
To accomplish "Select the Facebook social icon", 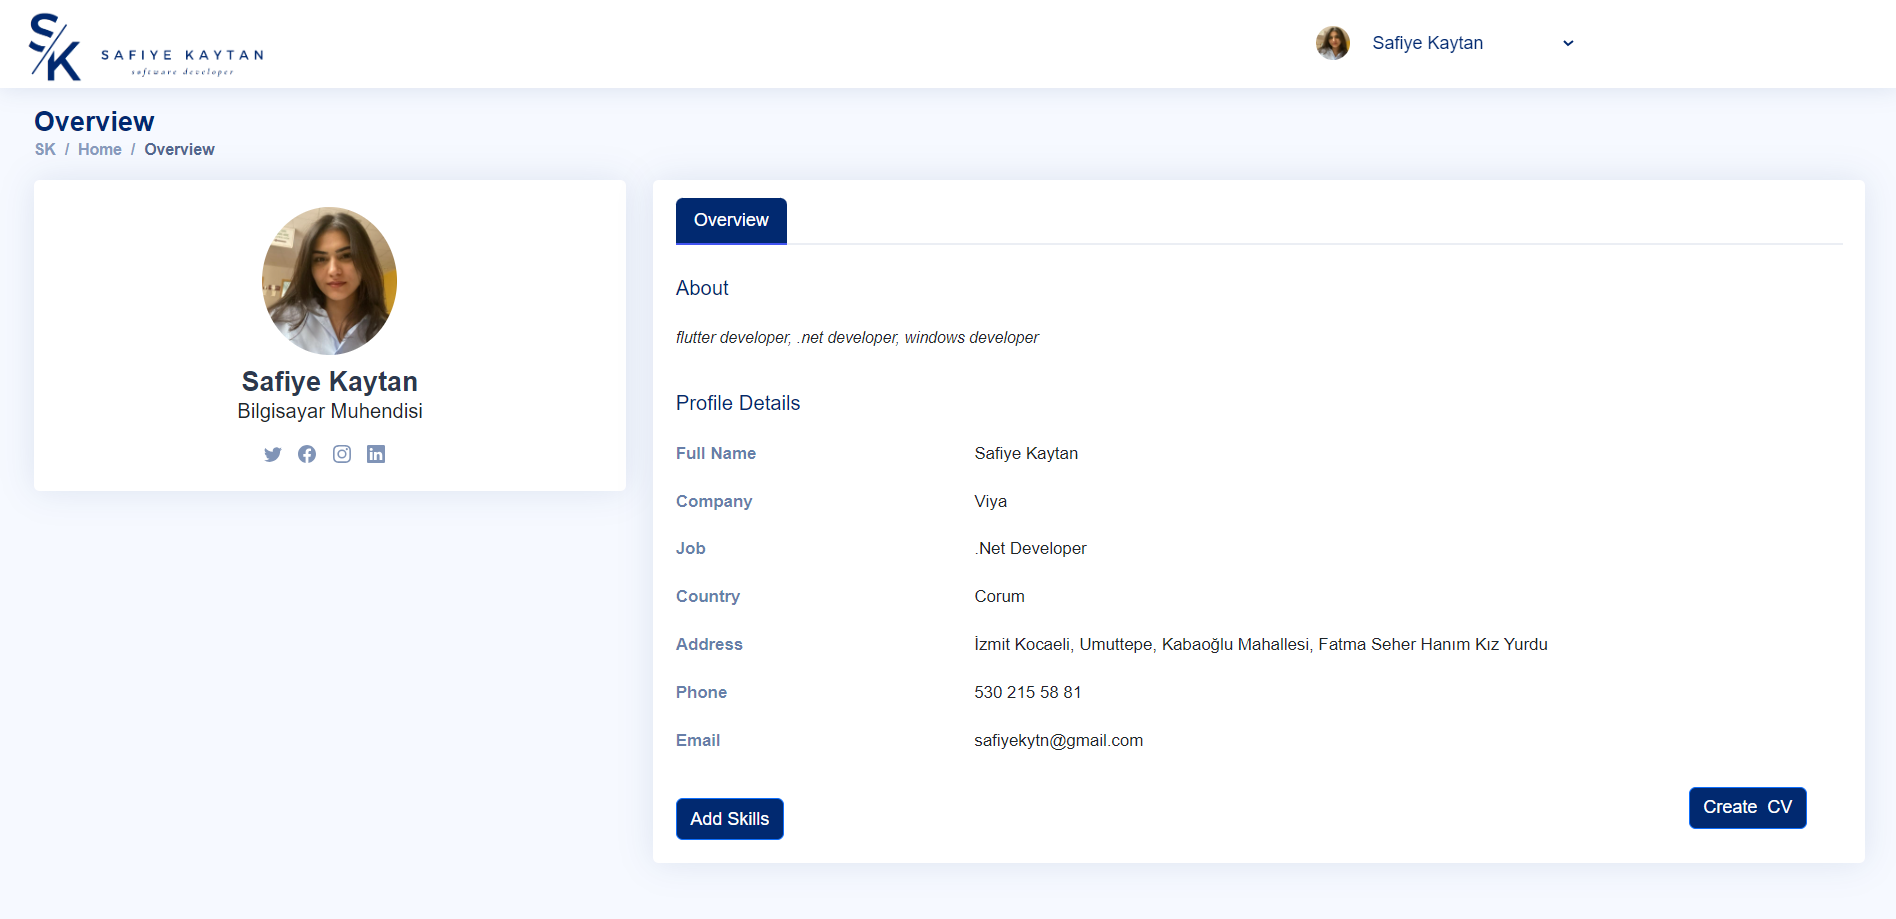I will [x=307, y=454].
